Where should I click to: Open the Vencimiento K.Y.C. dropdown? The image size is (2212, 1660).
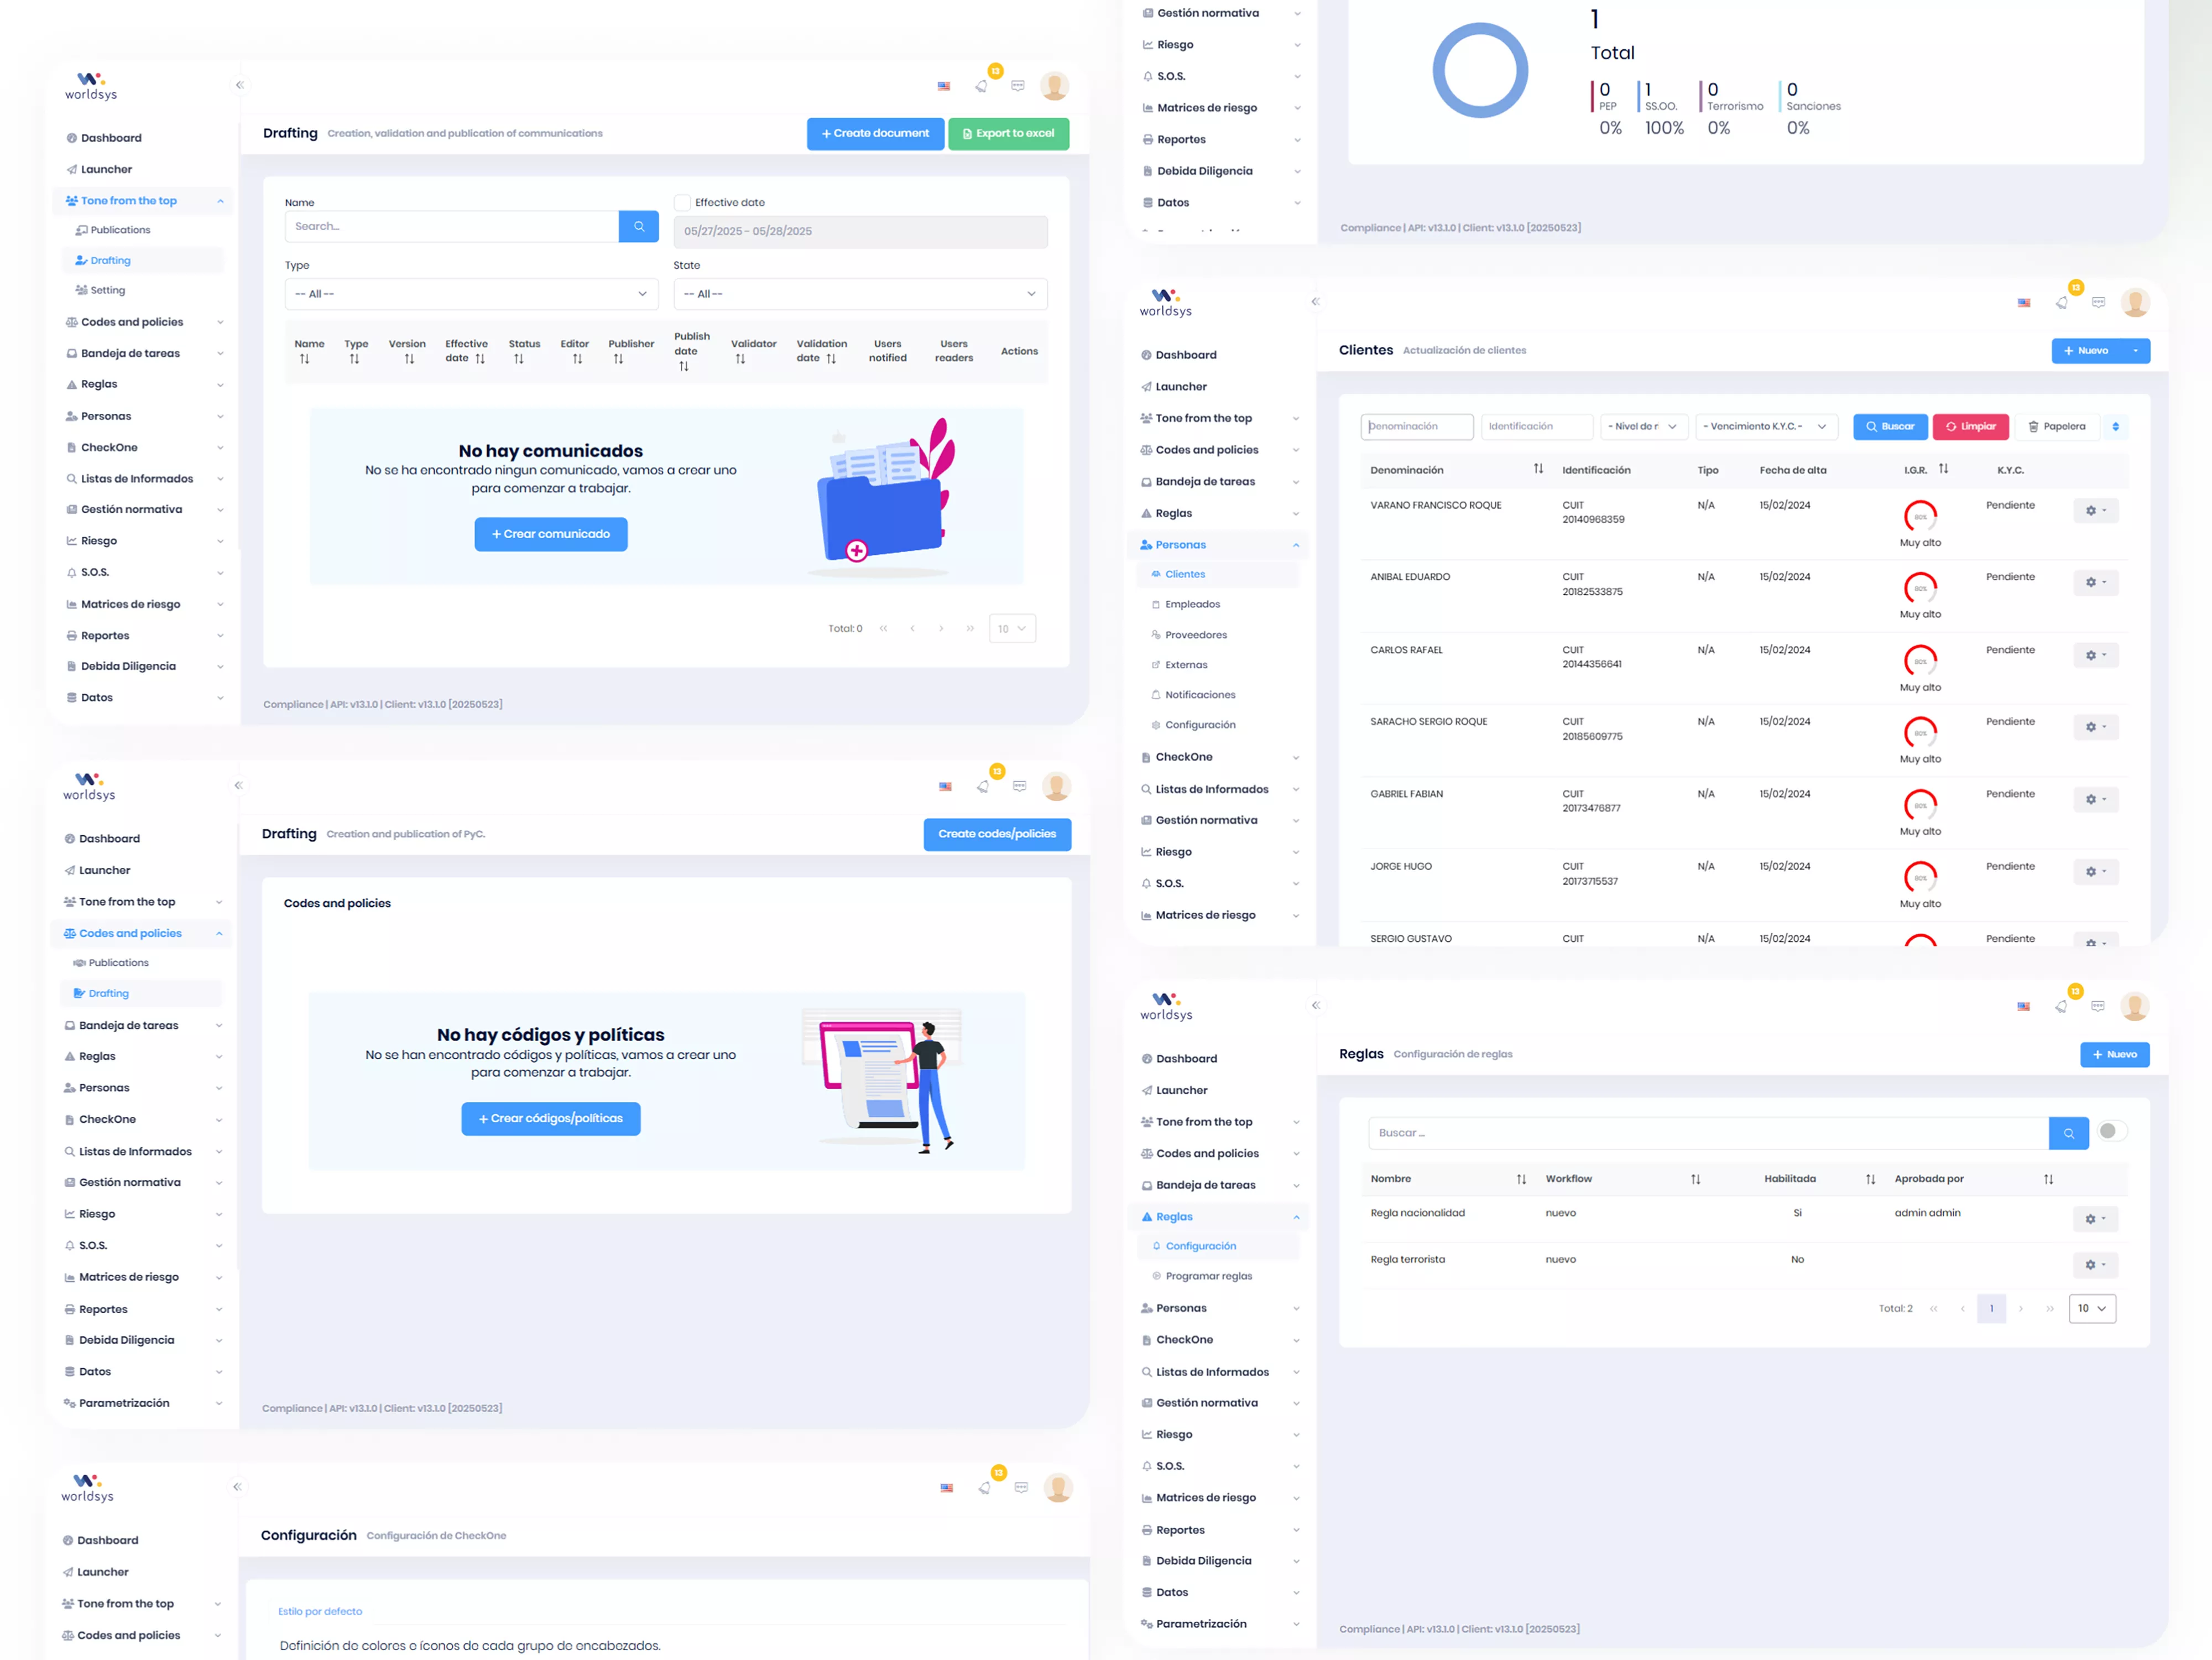pos(1766,427)
